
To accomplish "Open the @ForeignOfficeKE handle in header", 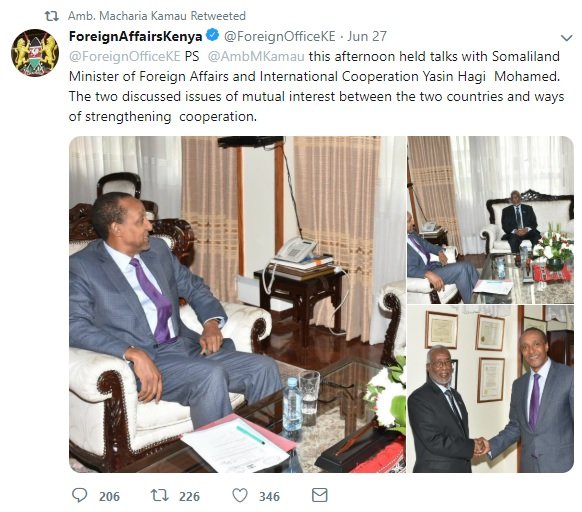I will pyautogui.click(x=279, y=36).
